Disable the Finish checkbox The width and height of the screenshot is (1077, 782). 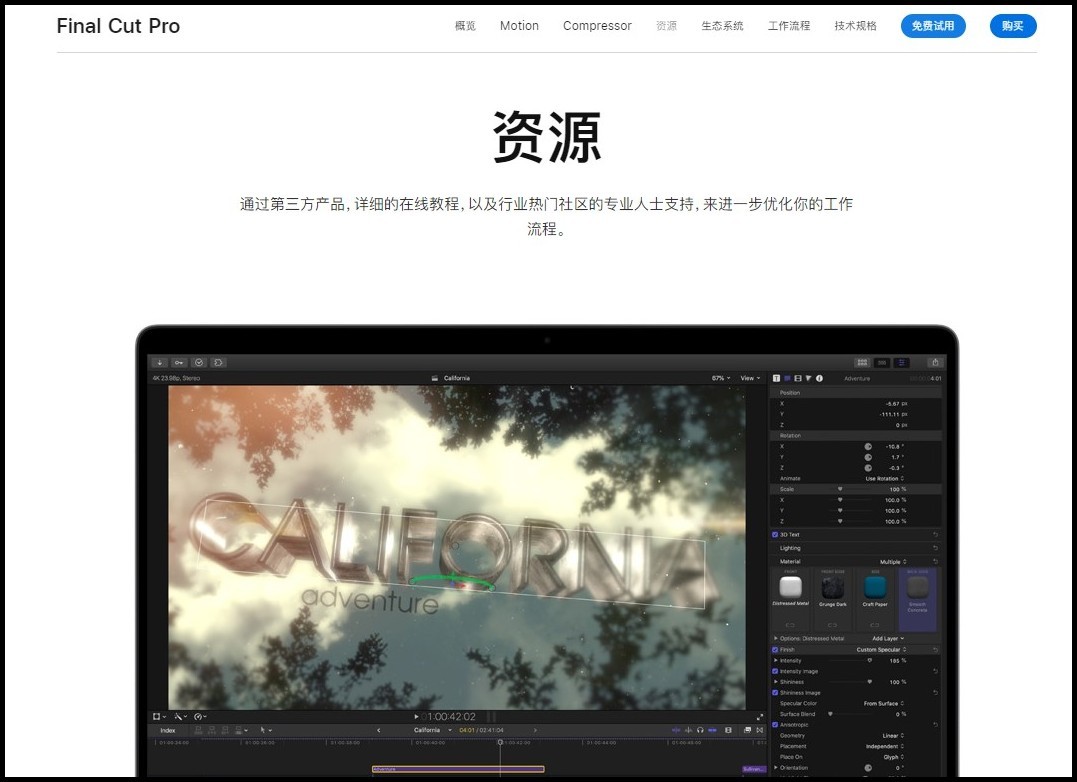click(x=775, y=650)
